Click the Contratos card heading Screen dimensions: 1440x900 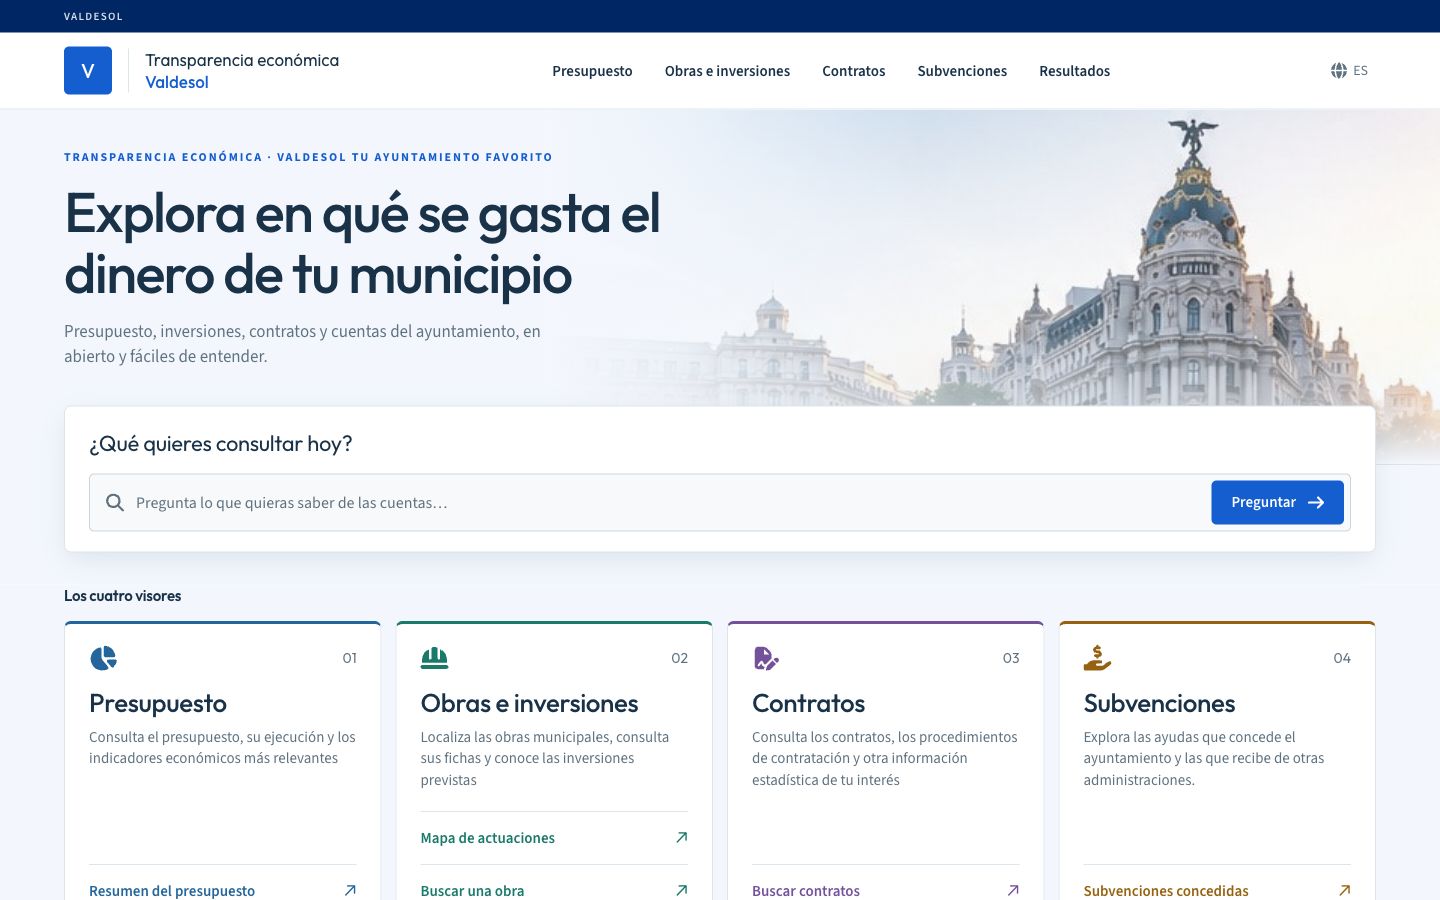click(x=808, y=703)
